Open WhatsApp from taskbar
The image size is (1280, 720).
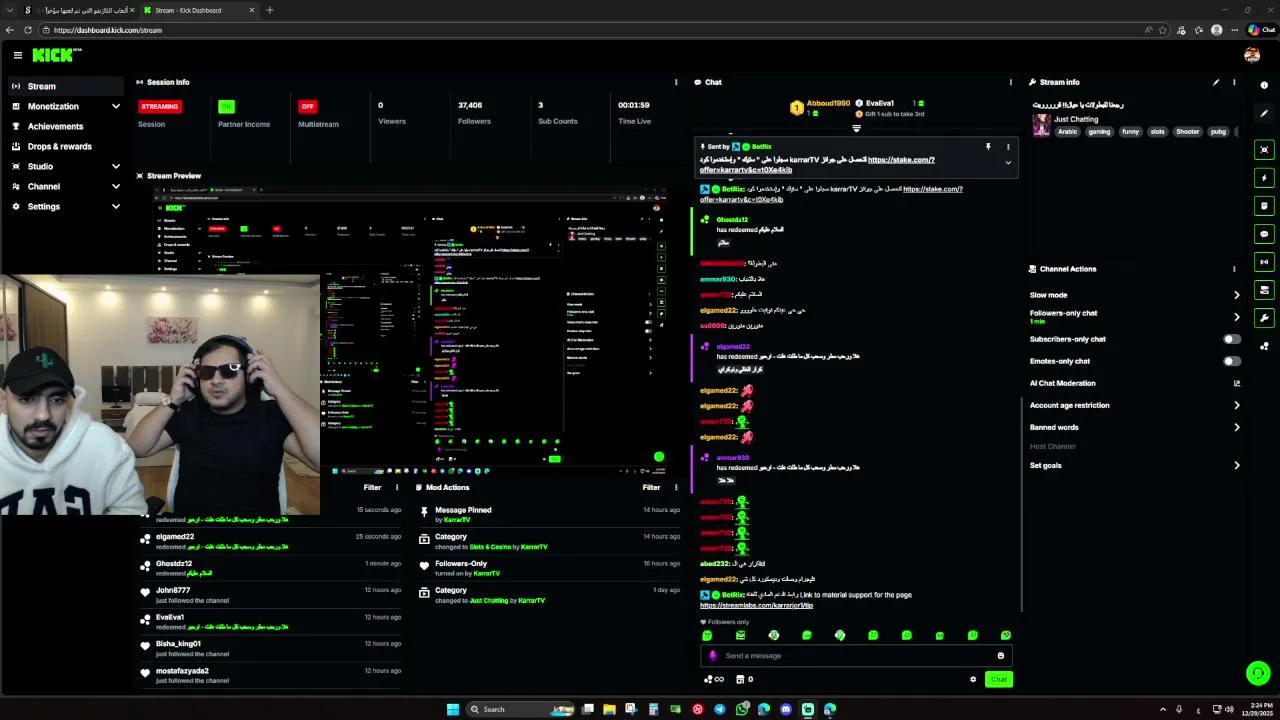[x=742, y=709]
